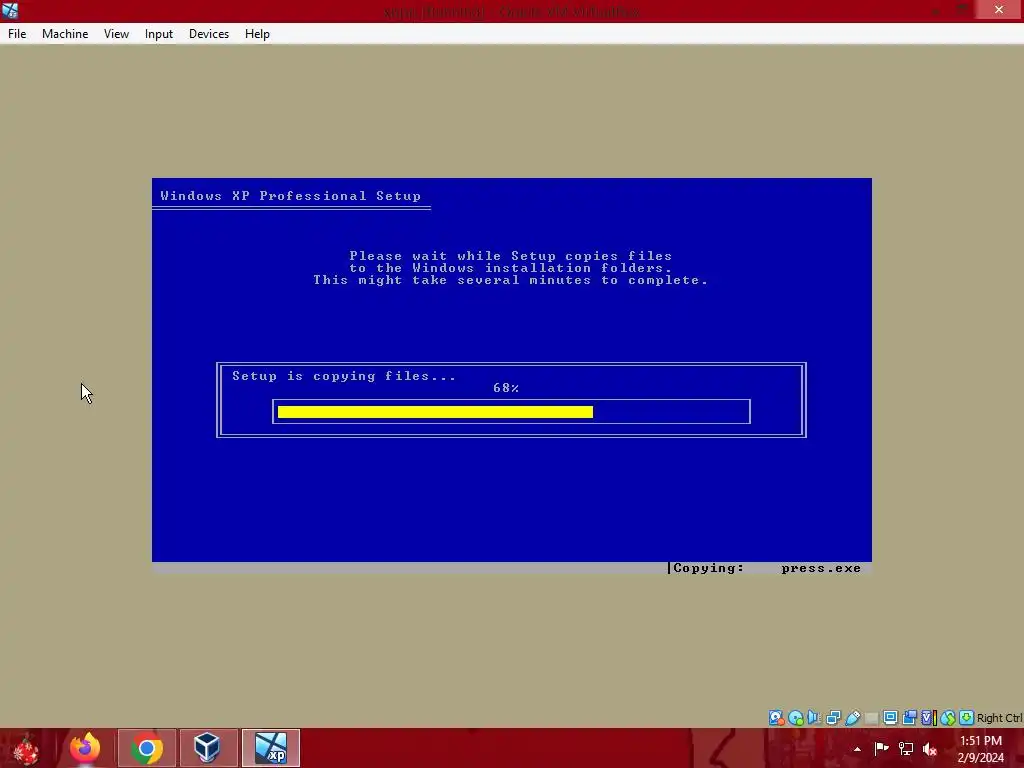Click the VirtualBox window icon in title bar
1024x768 pixels.
(10, 10)
